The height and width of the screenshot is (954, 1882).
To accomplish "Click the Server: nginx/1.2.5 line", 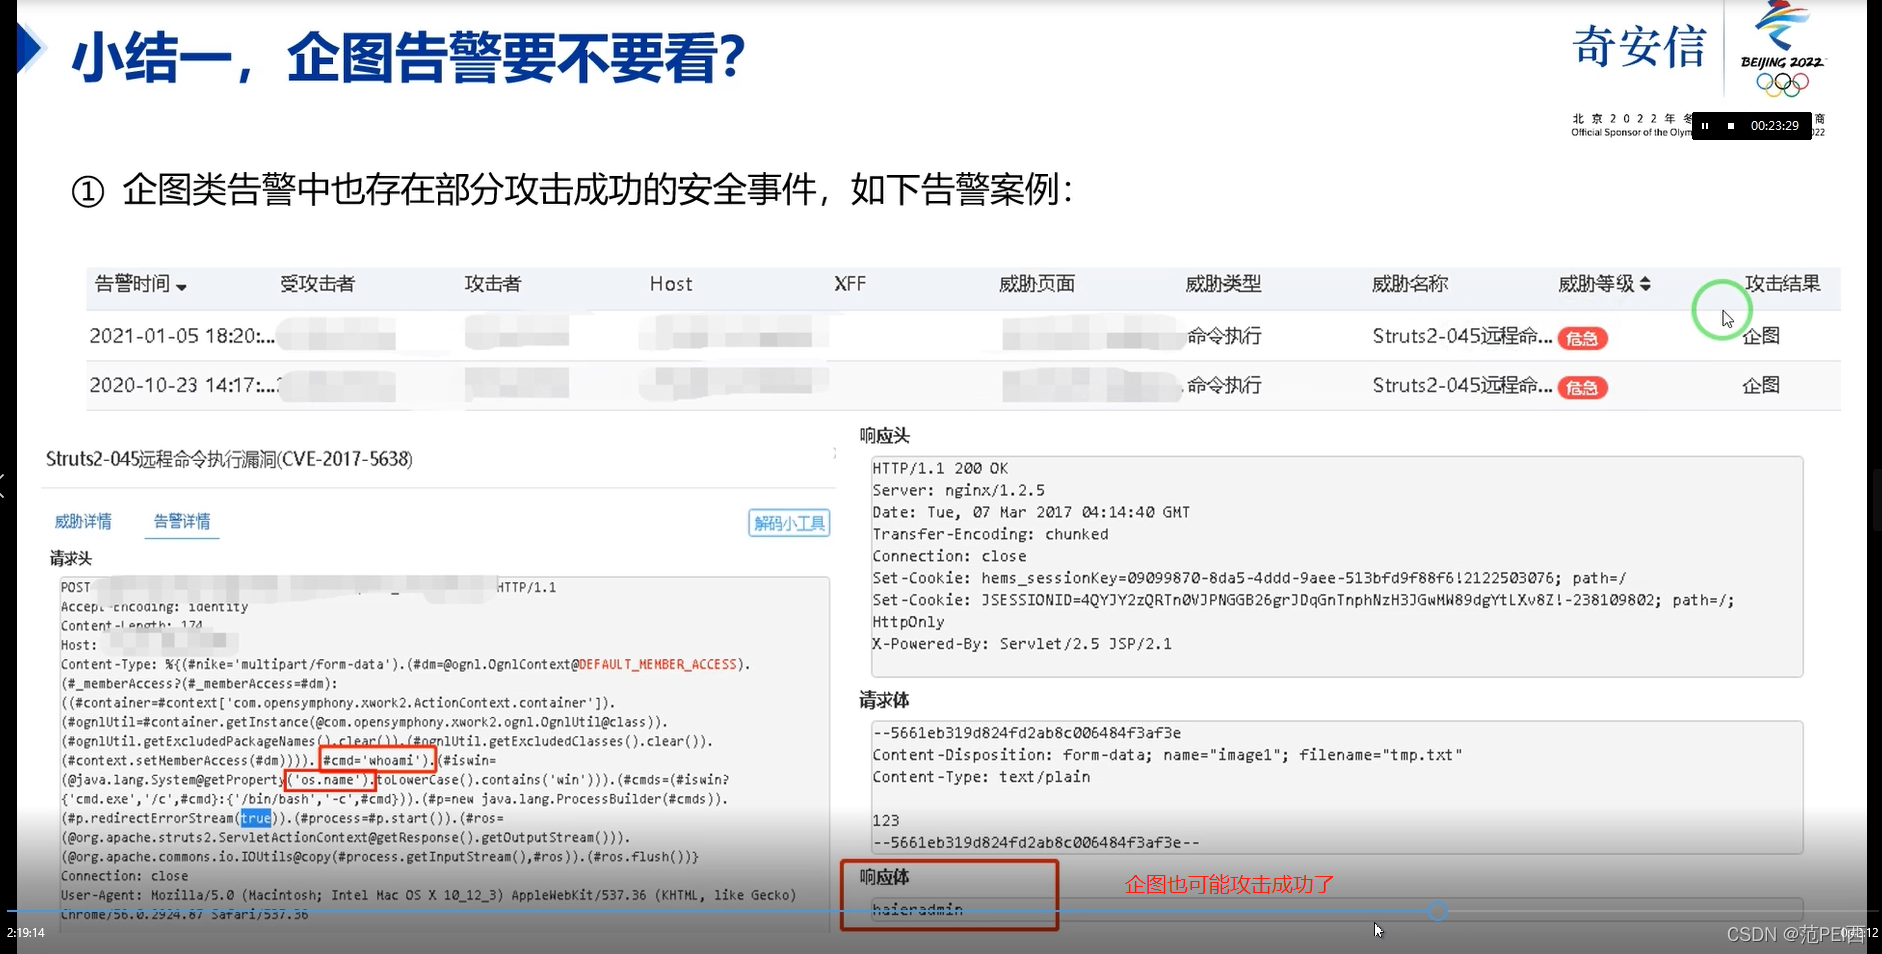I will pyautogui.click(x=958, y=490).
